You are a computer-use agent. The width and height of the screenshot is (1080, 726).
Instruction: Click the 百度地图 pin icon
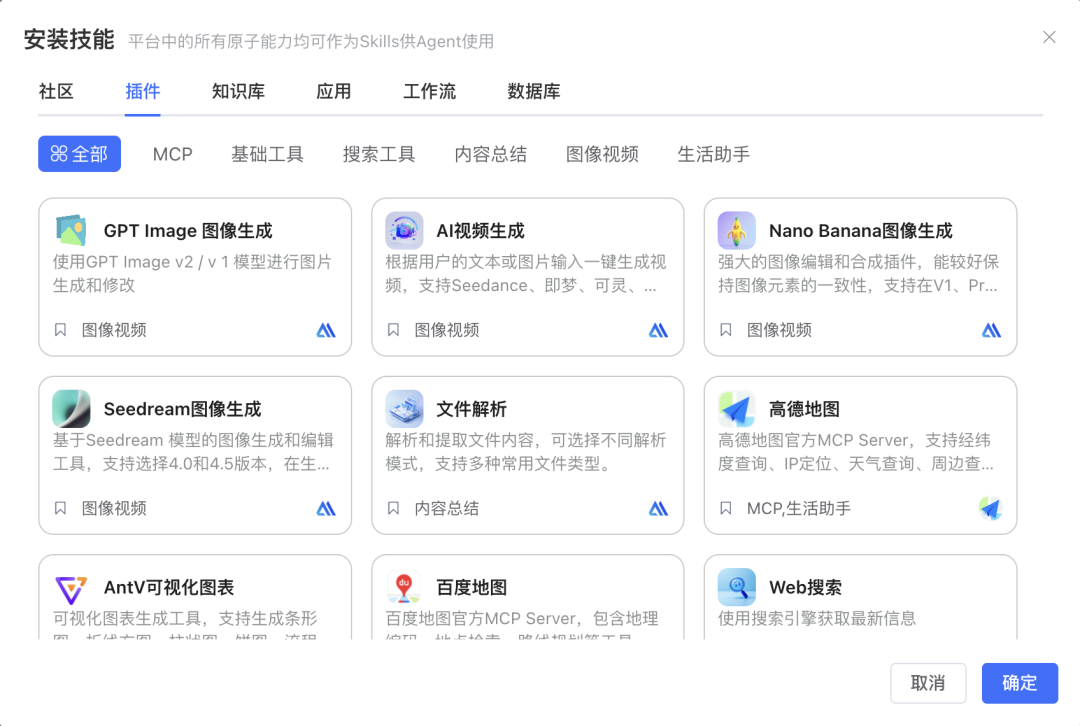click(404, 587)
